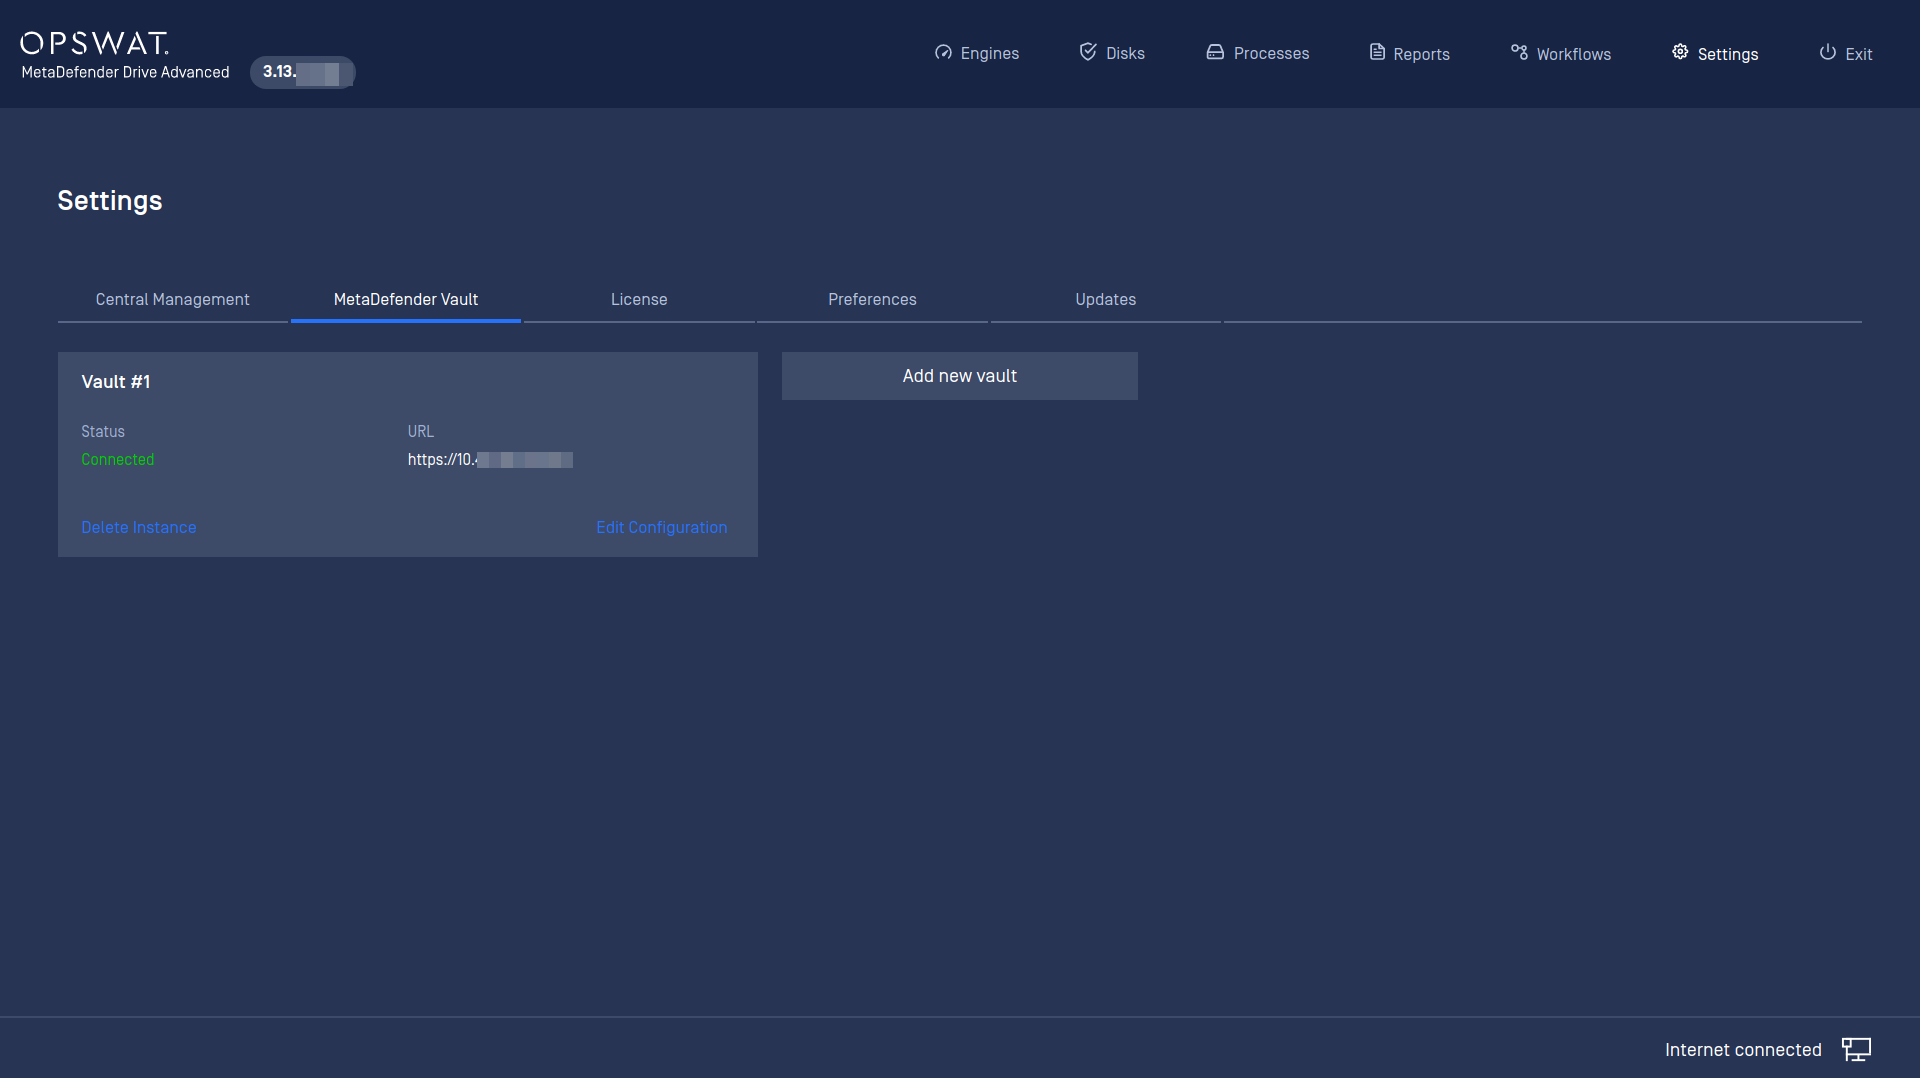Image resolution: width=1920 pixels, height=1078 pixels.
Task: Open the Workflows navigation label
Action: point(1573,54)
